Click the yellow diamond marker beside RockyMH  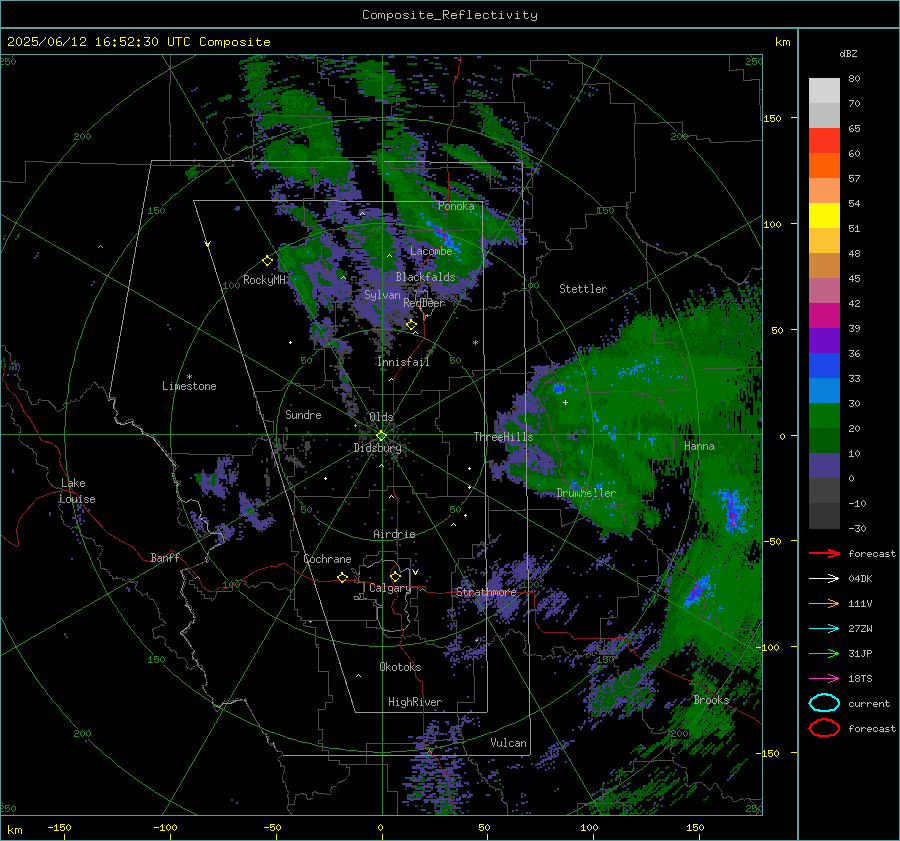pyautogui.click(x=267, y=261)
